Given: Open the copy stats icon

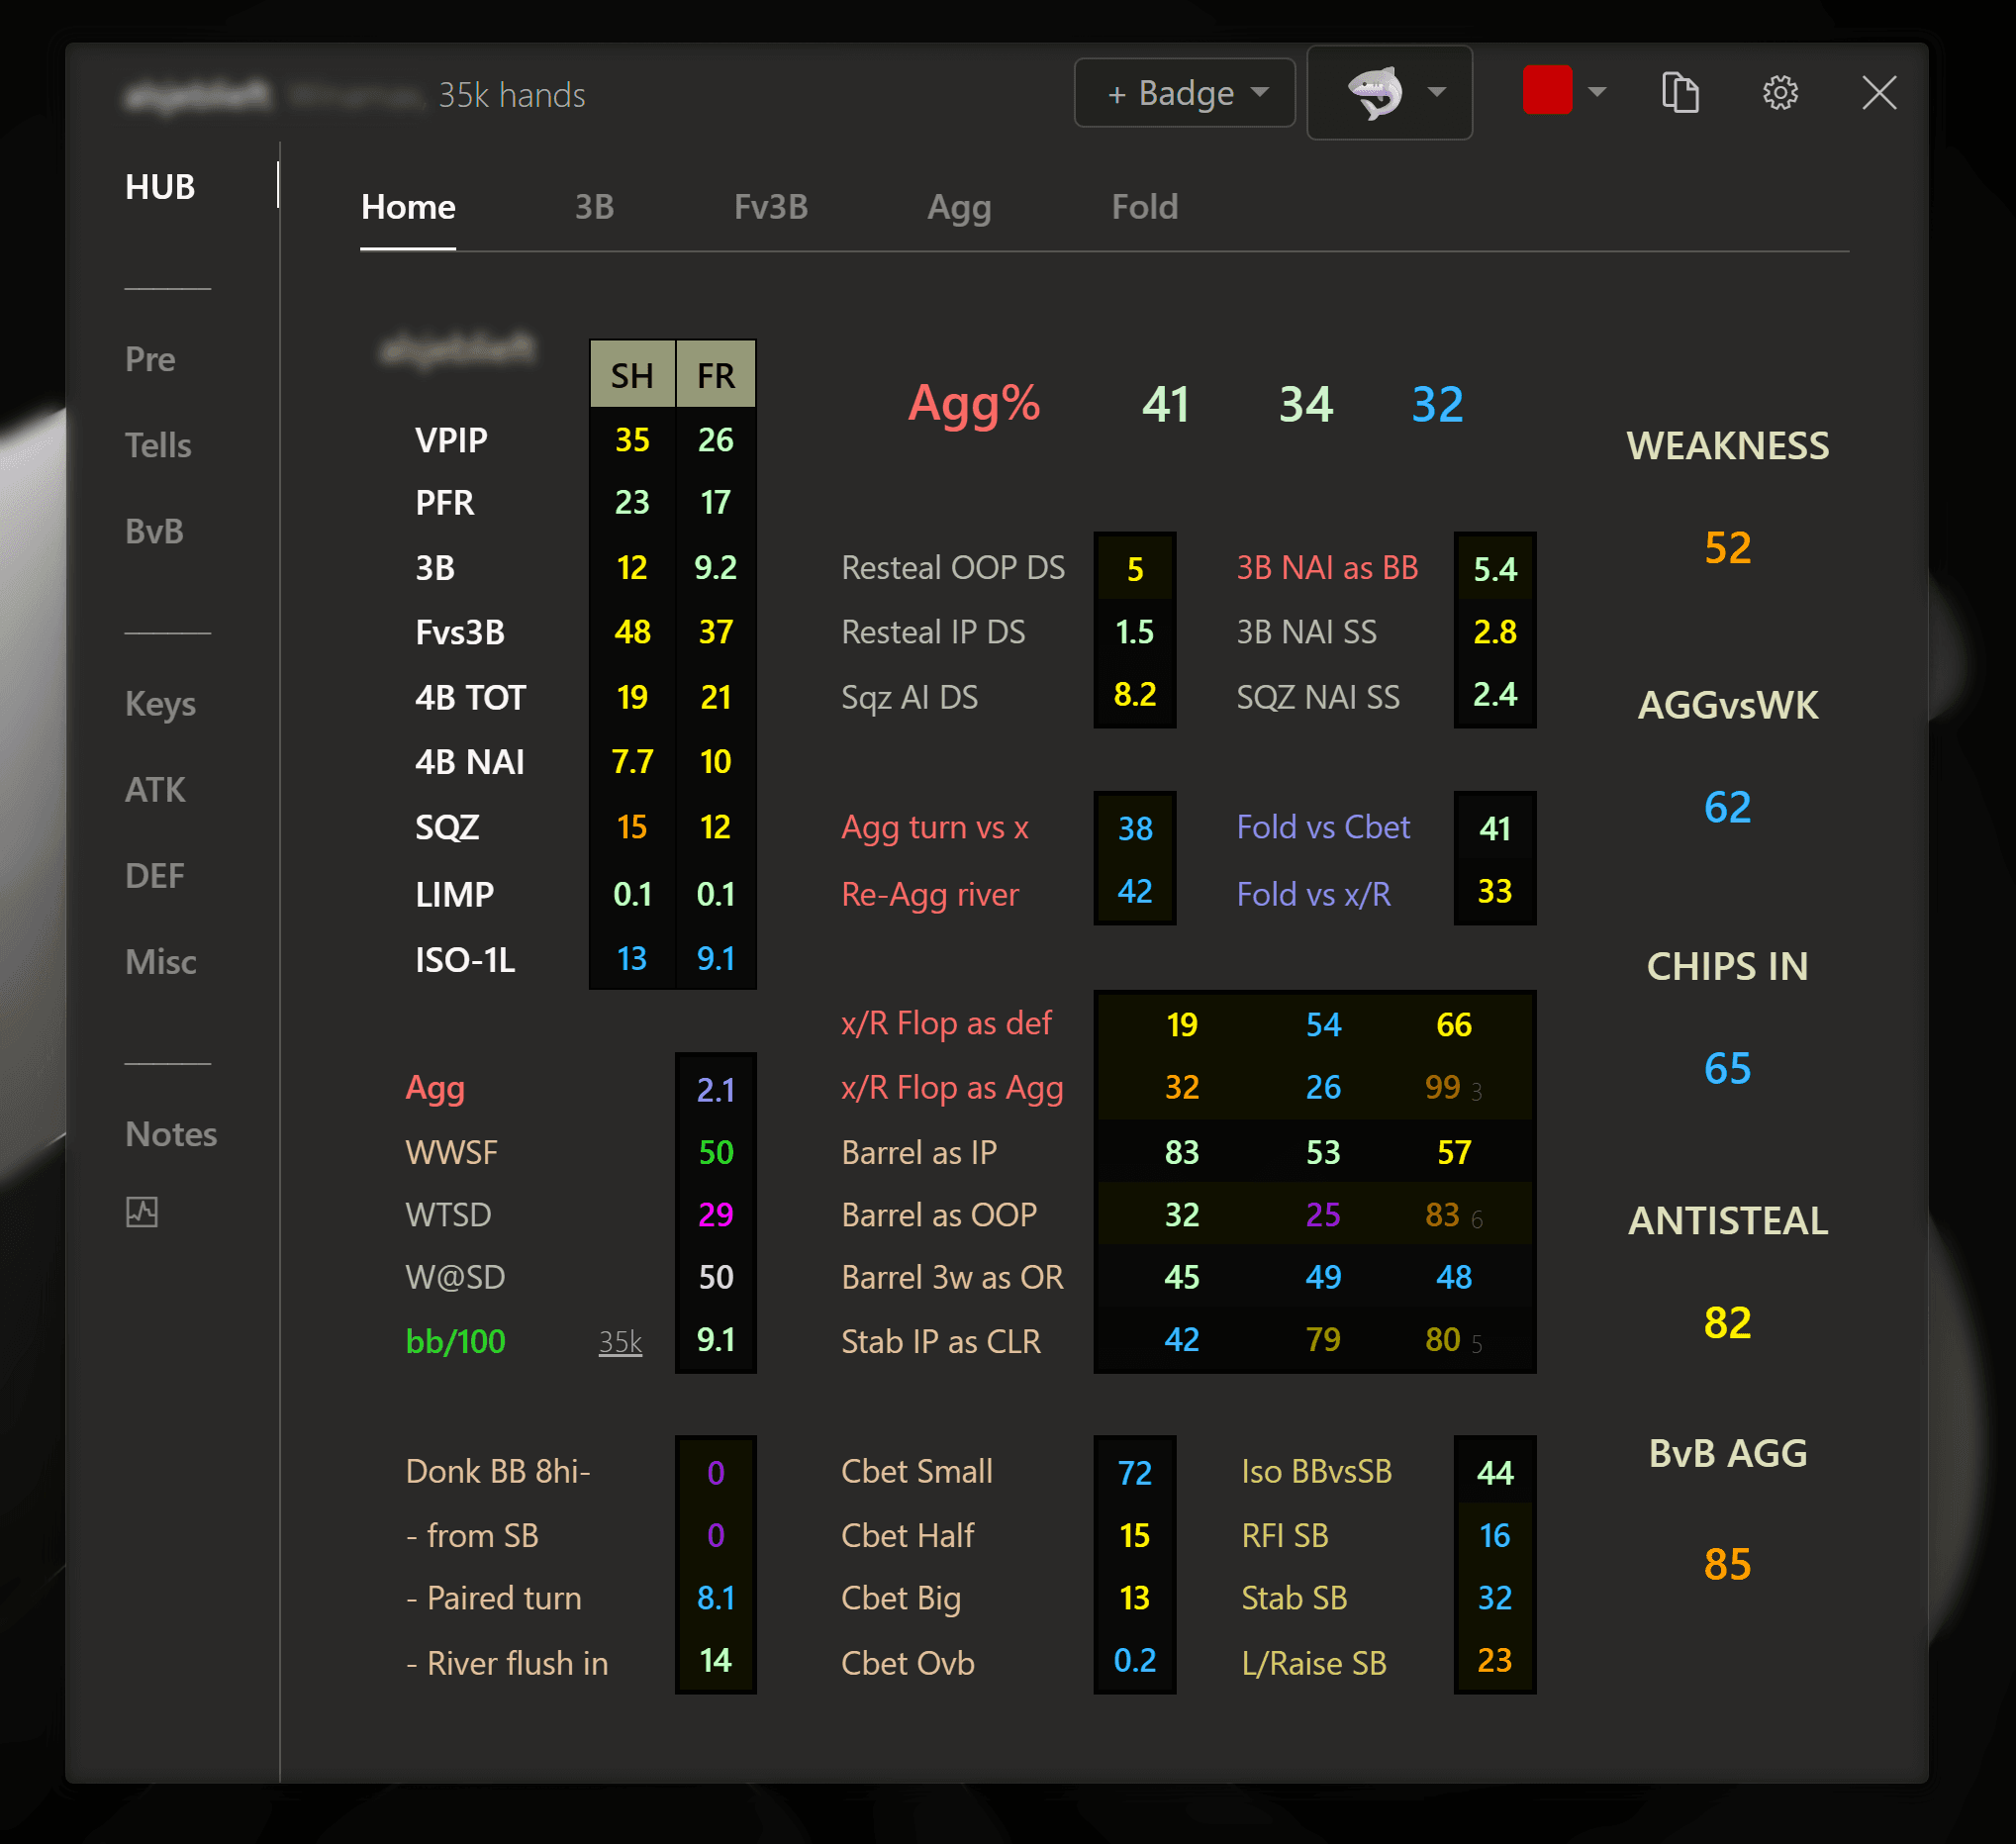Looking at the screenshot, I should pos(1680,93).
